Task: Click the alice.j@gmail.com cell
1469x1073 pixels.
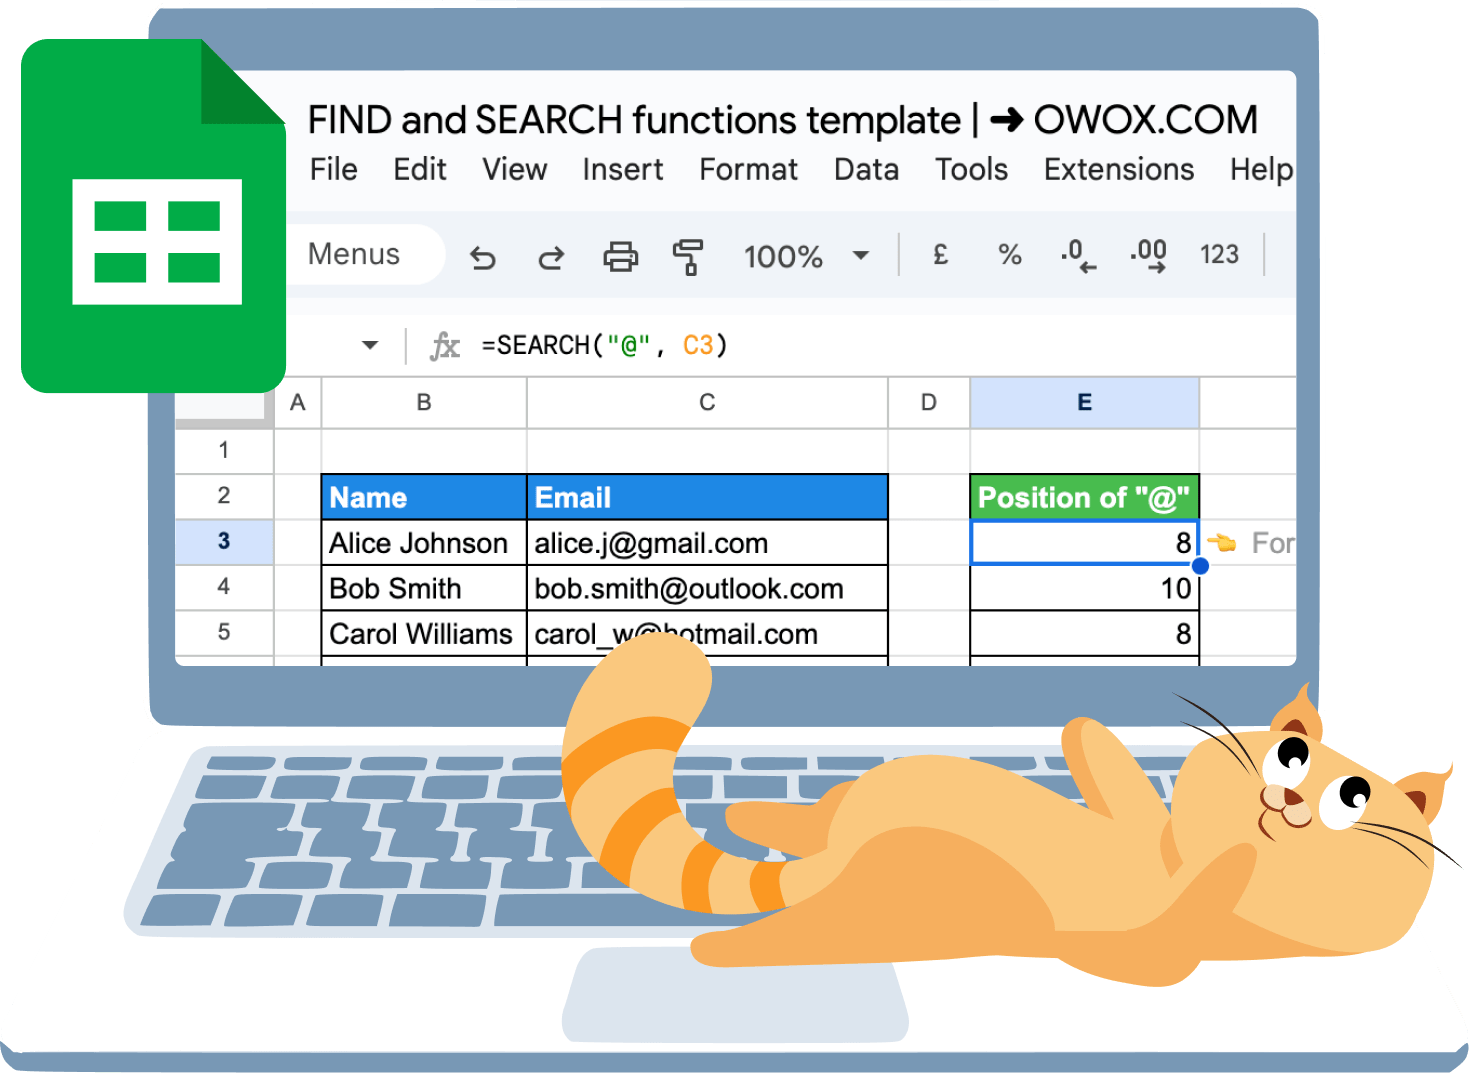Action: pyautogui.click(x=707, y=543)
